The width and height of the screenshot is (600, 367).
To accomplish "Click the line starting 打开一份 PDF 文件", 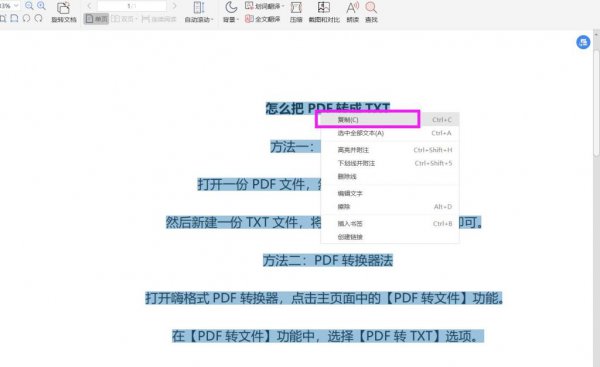I will (259, 184).
